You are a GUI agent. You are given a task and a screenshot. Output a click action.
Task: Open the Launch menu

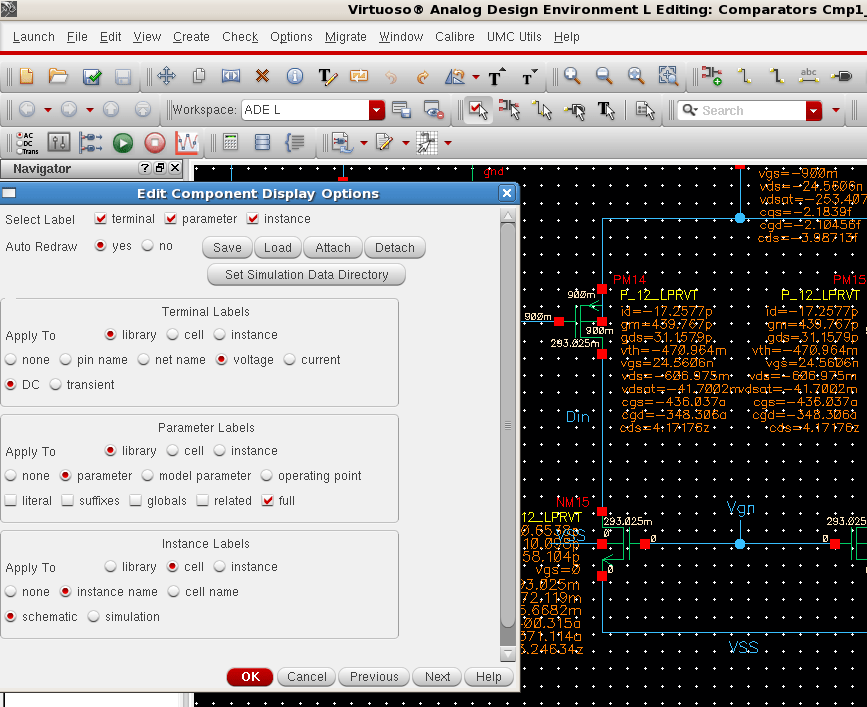[x=33, y=36]
